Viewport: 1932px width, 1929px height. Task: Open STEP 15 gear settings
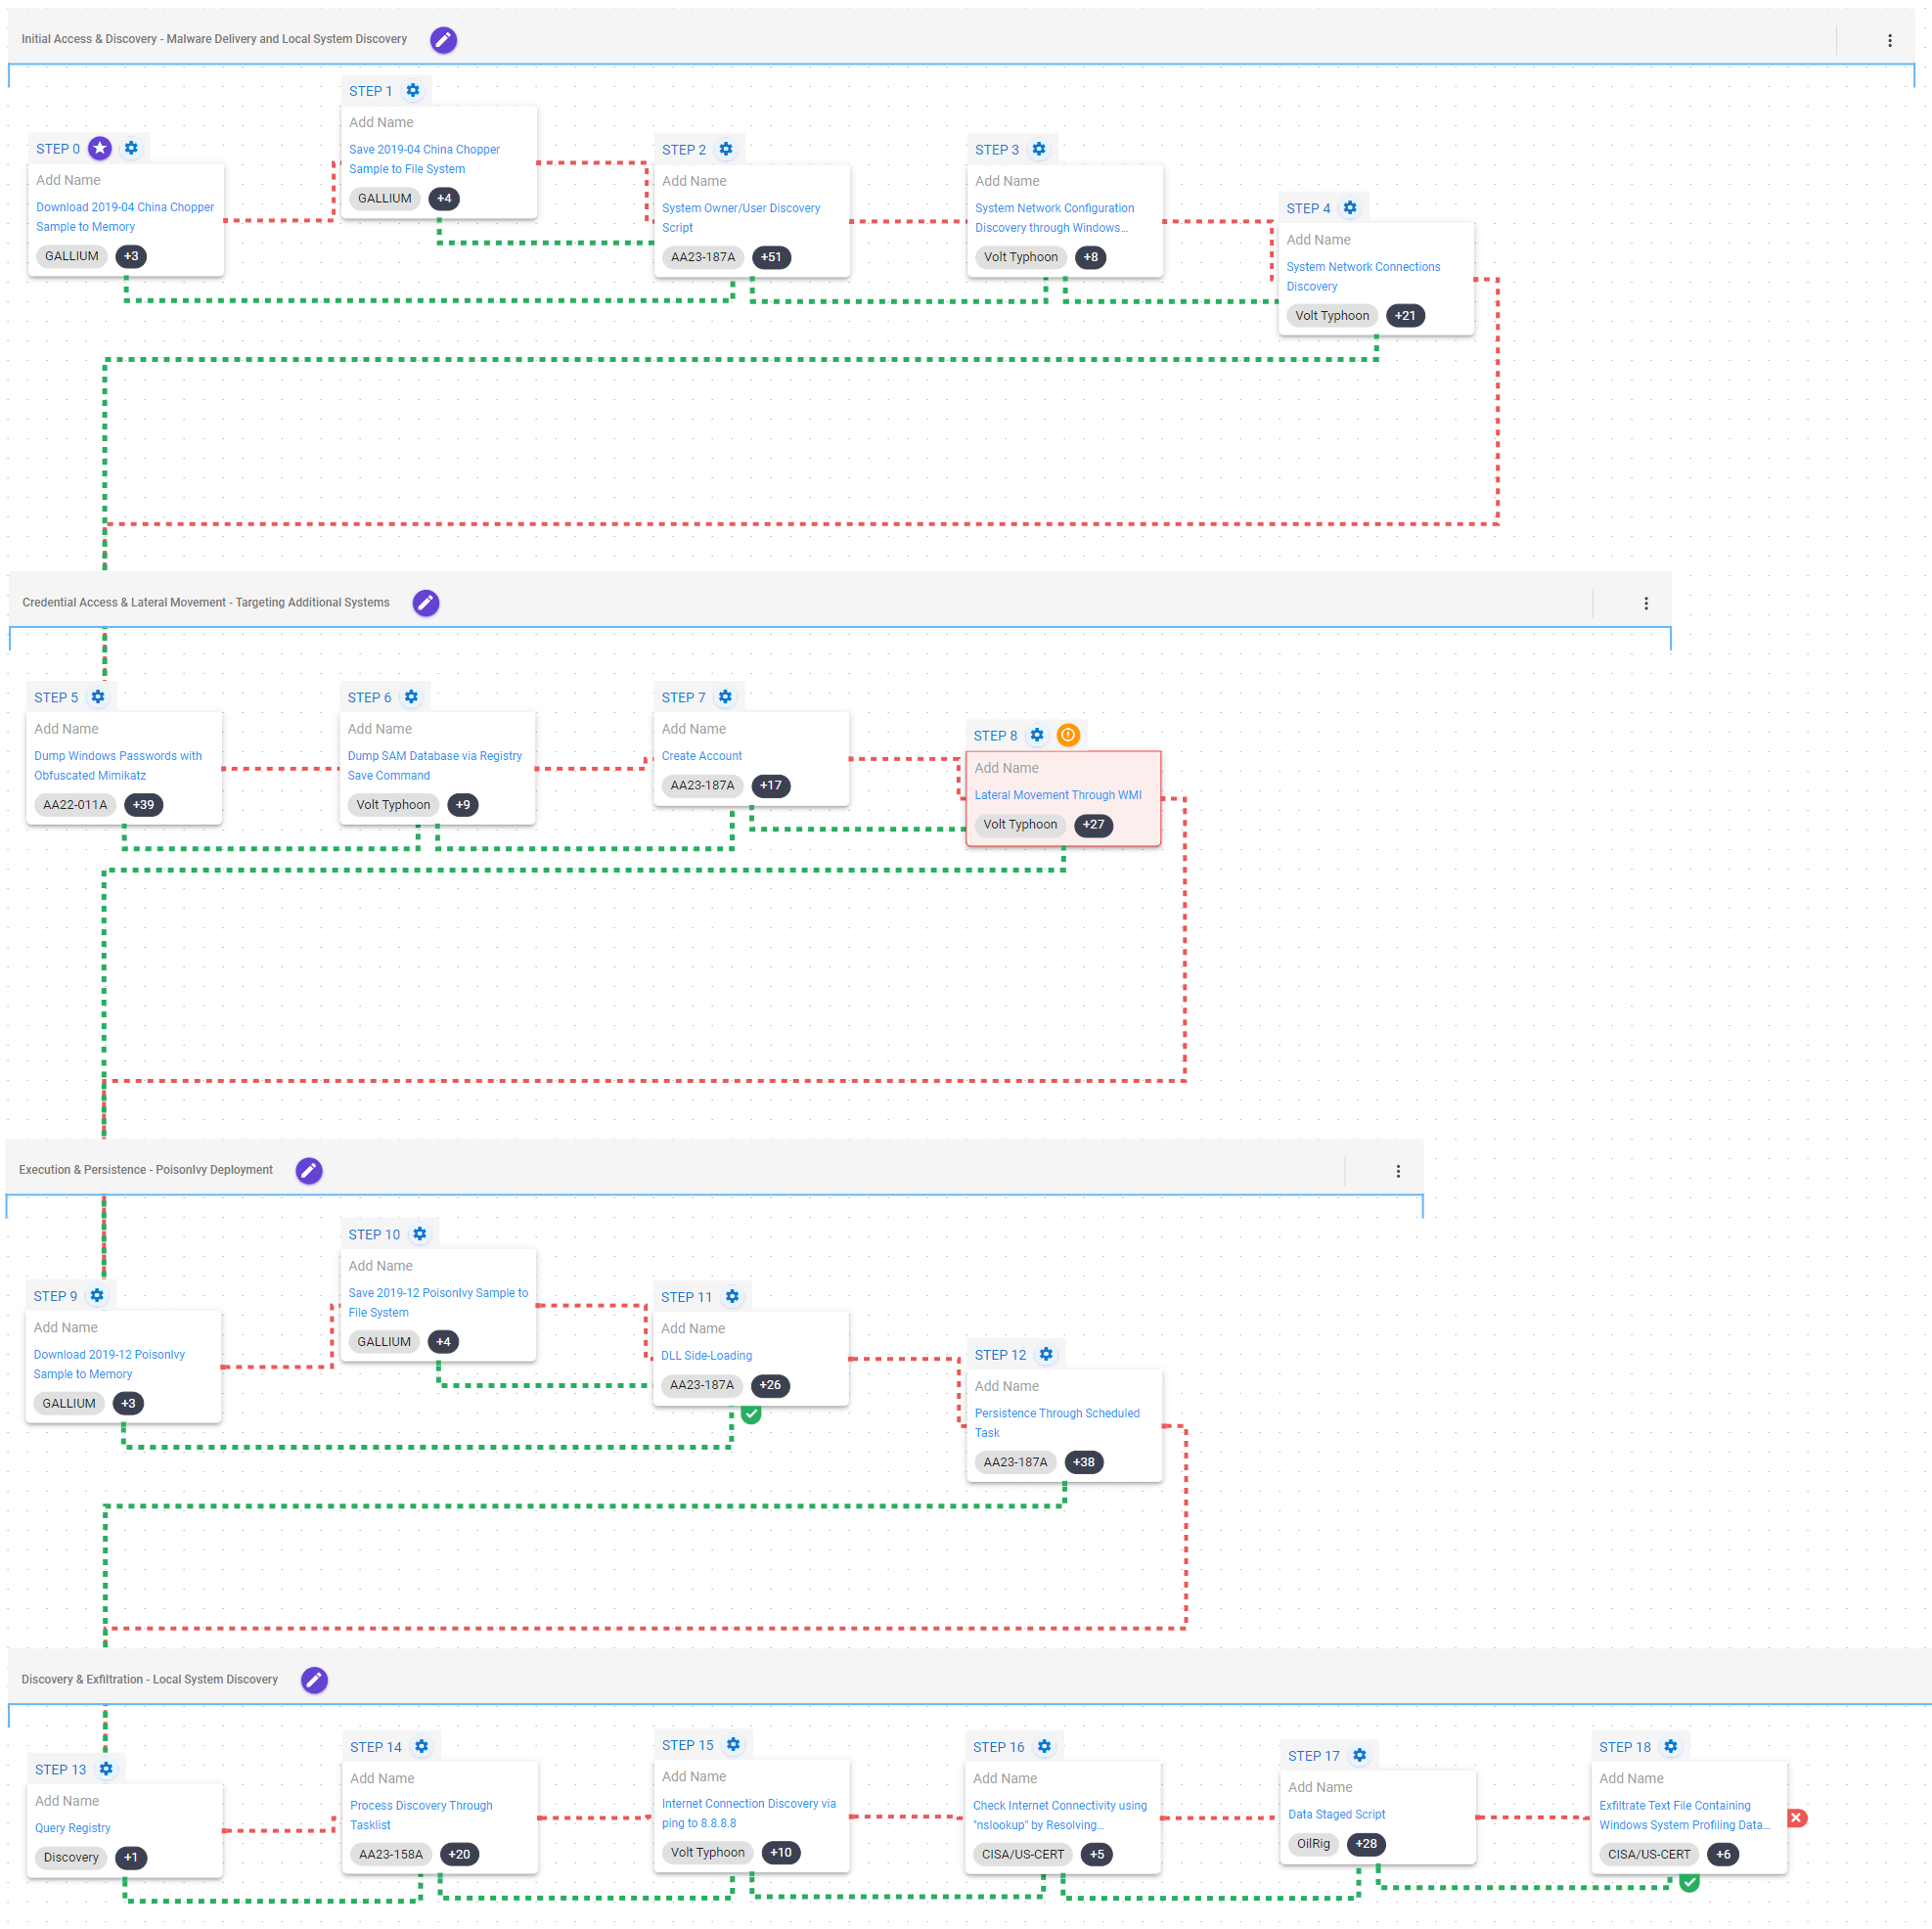pos(733,1744)
